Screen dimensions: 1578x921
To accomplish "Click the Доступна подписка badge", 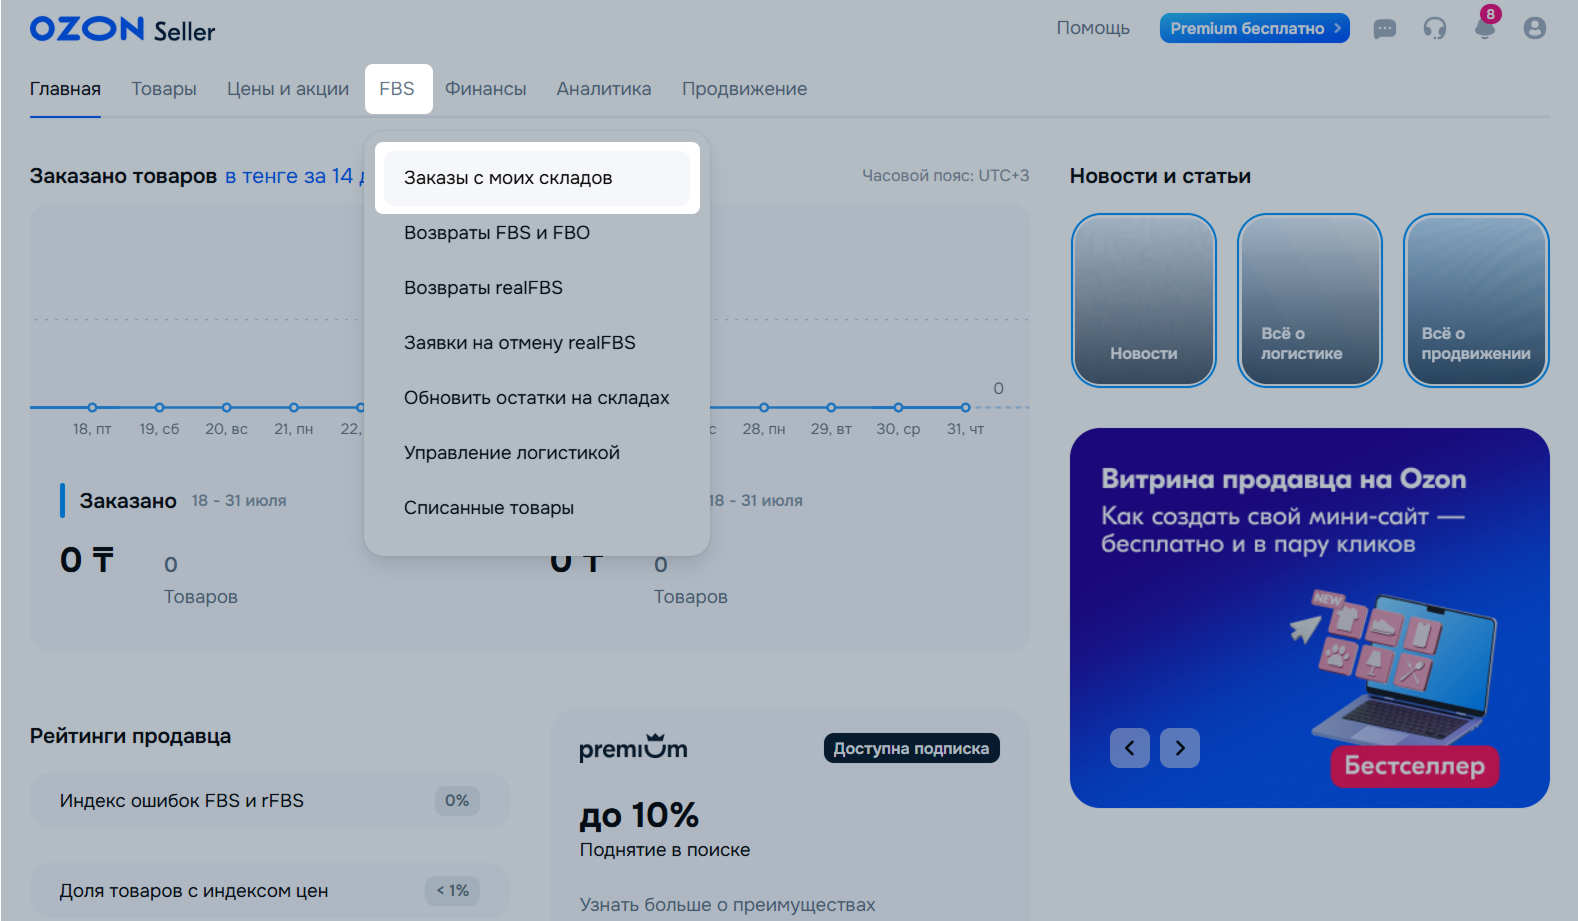I will coord(911,748).
